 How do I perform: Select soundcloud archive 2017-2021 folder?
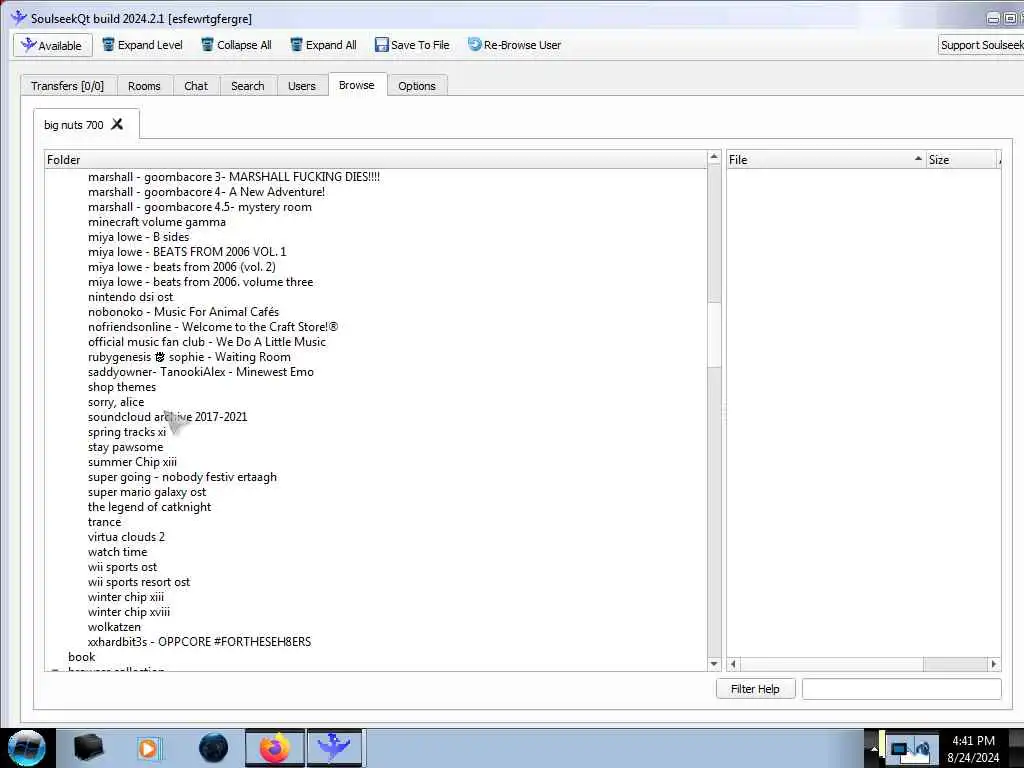(168, 417)
